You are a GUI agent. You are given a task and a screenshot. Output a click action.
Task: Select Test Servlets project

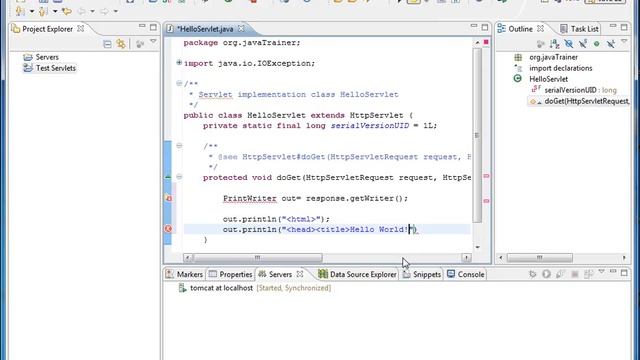coord(50,68)
